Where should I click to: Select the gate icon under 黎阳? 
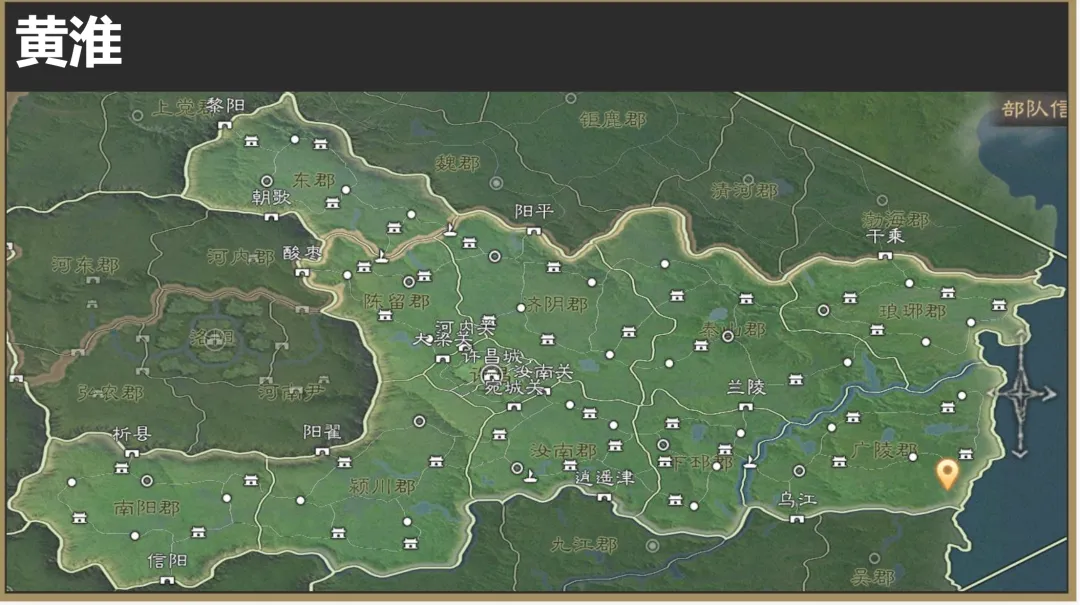(225, 125)
